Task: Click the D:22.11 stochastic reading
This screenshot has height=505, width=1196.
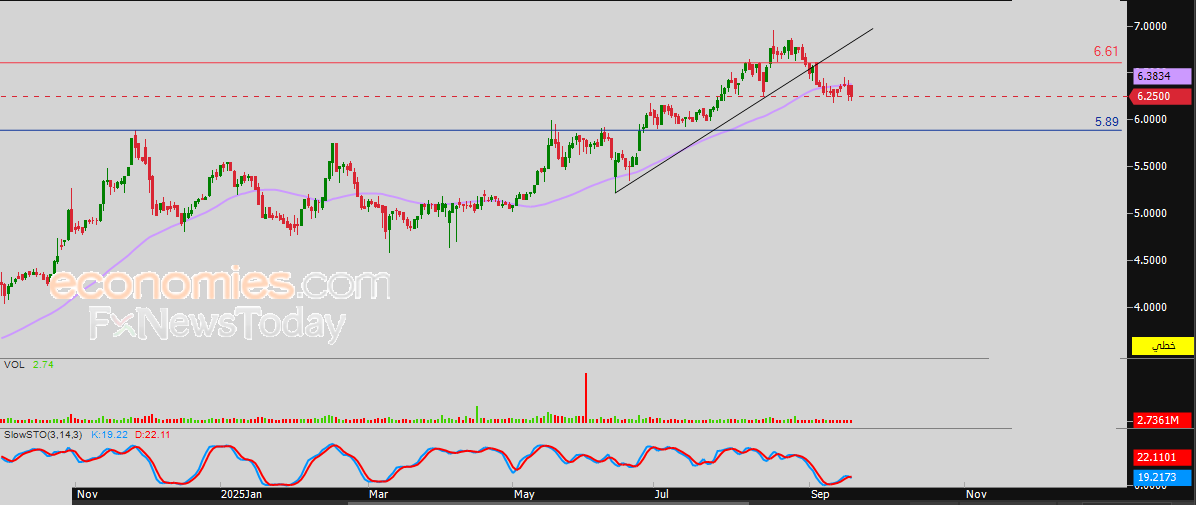Action: (x=152, y=434)
